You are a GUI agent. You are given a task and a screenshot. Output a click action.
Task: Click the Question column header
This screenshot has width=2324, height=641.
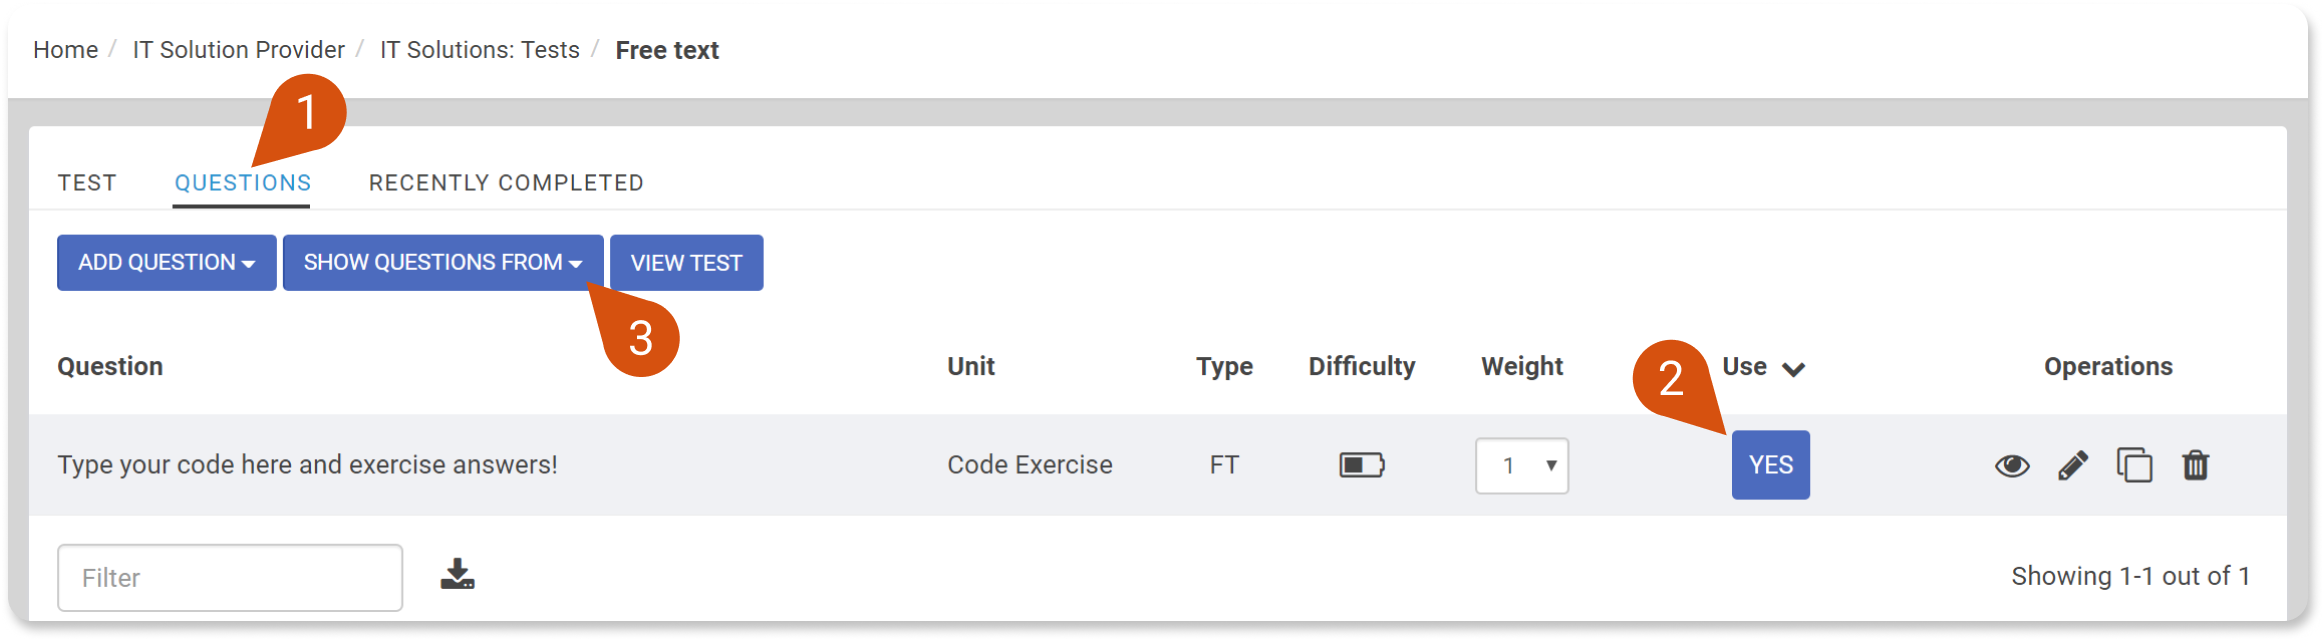pos(110,367)
